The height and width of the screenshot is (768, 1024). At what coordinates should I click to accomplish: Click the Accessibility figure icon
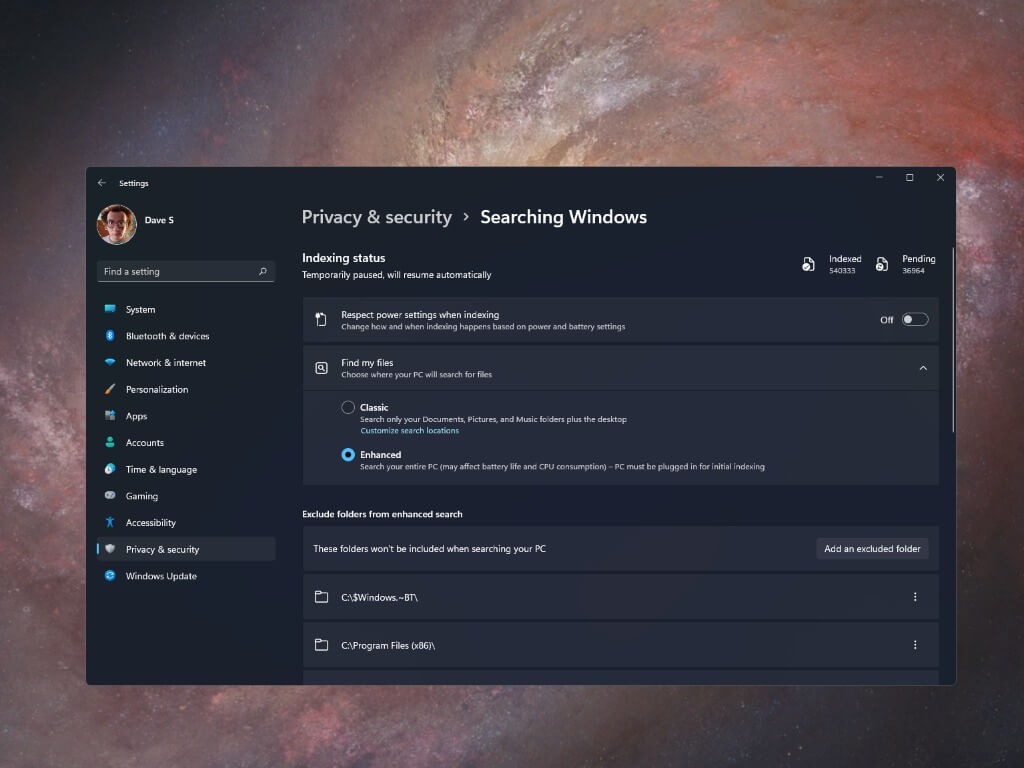coord(110,522)
